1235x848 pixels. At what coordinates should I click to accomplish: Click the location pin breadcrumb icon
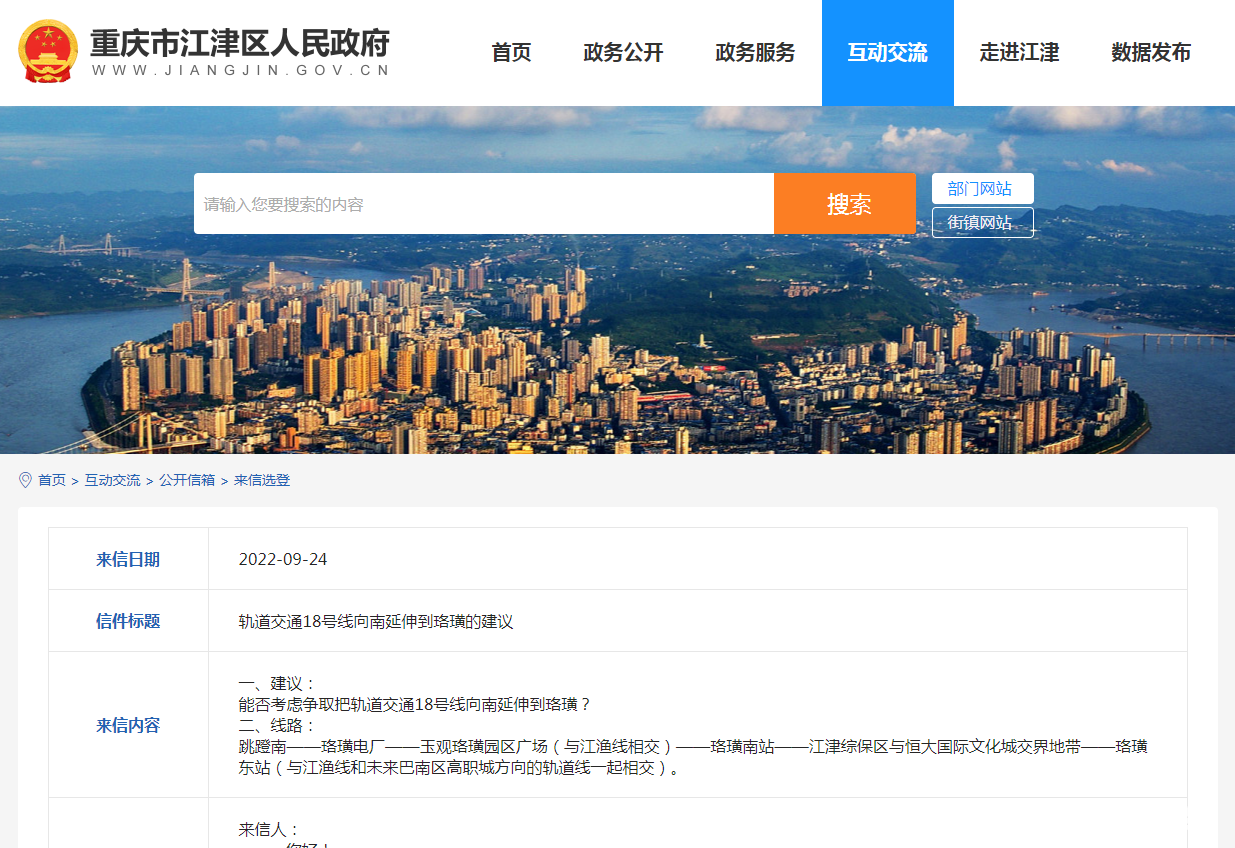[x=25, y=480]
